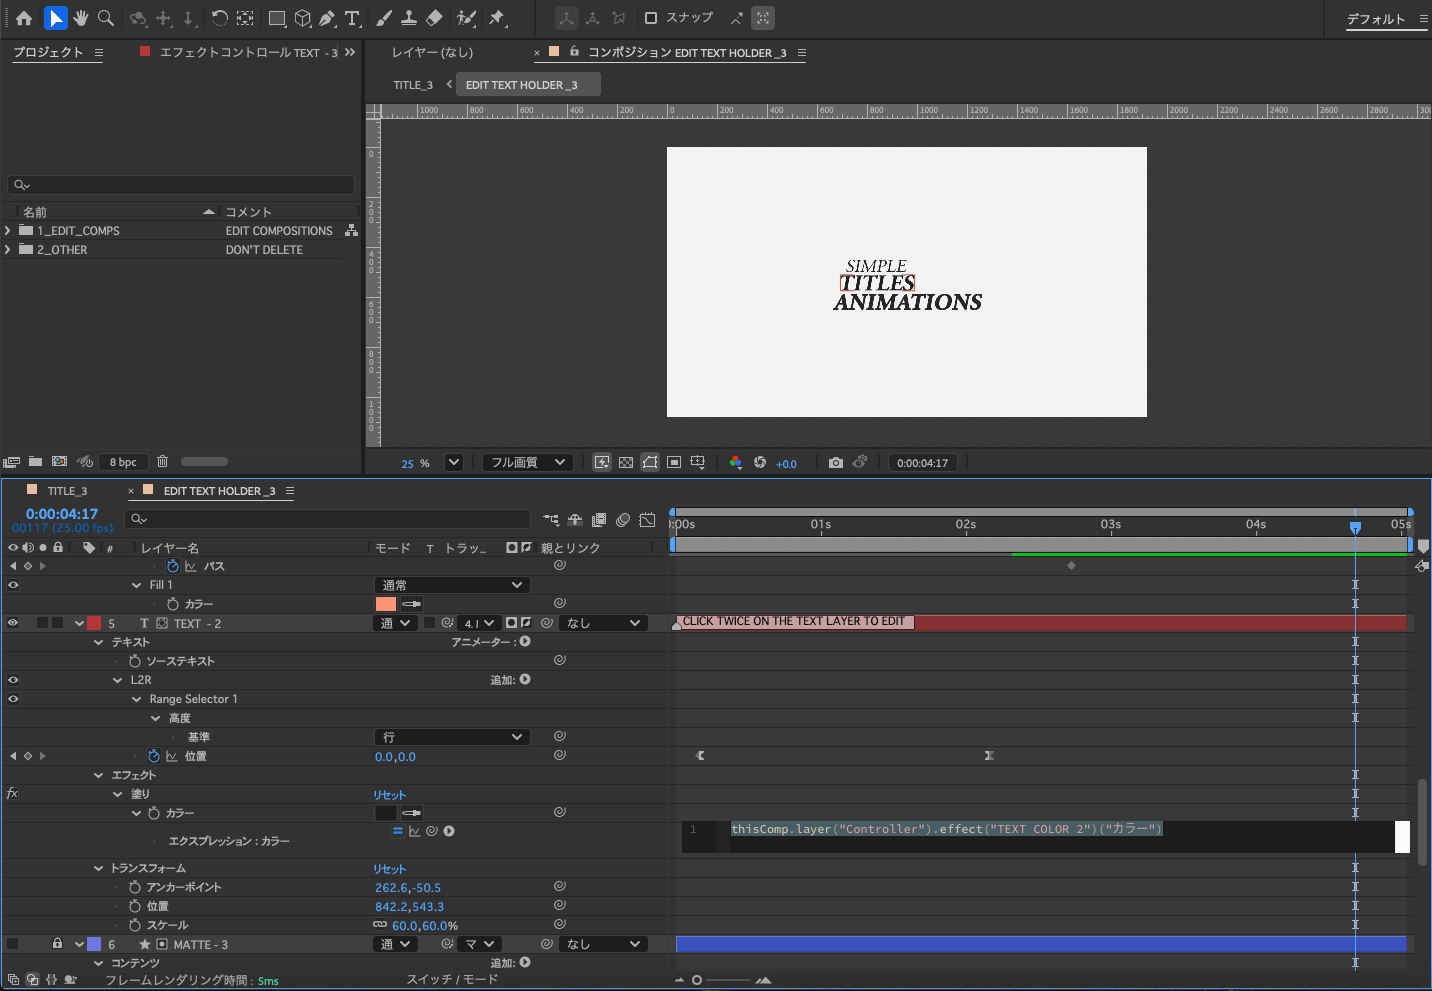Select the Hand tool
The width and height of the screenshot is (1432, 991).
pos(81,18)
